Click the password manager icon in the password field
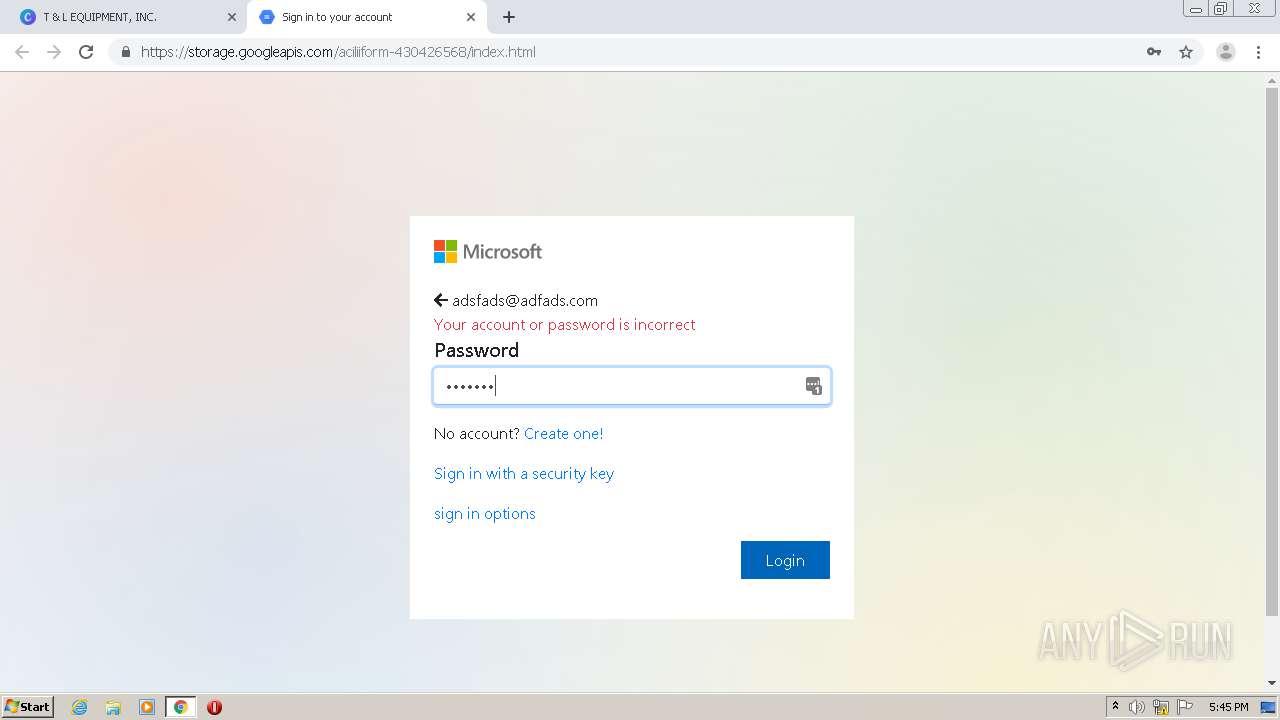The height and width of the screenshot is (720, 1280). (x=813, y=386)
